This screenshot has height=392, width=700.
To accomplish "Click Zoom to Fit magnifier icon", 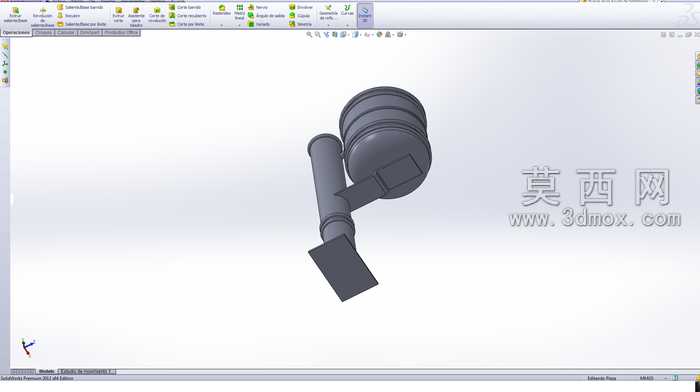I will 309,34.
